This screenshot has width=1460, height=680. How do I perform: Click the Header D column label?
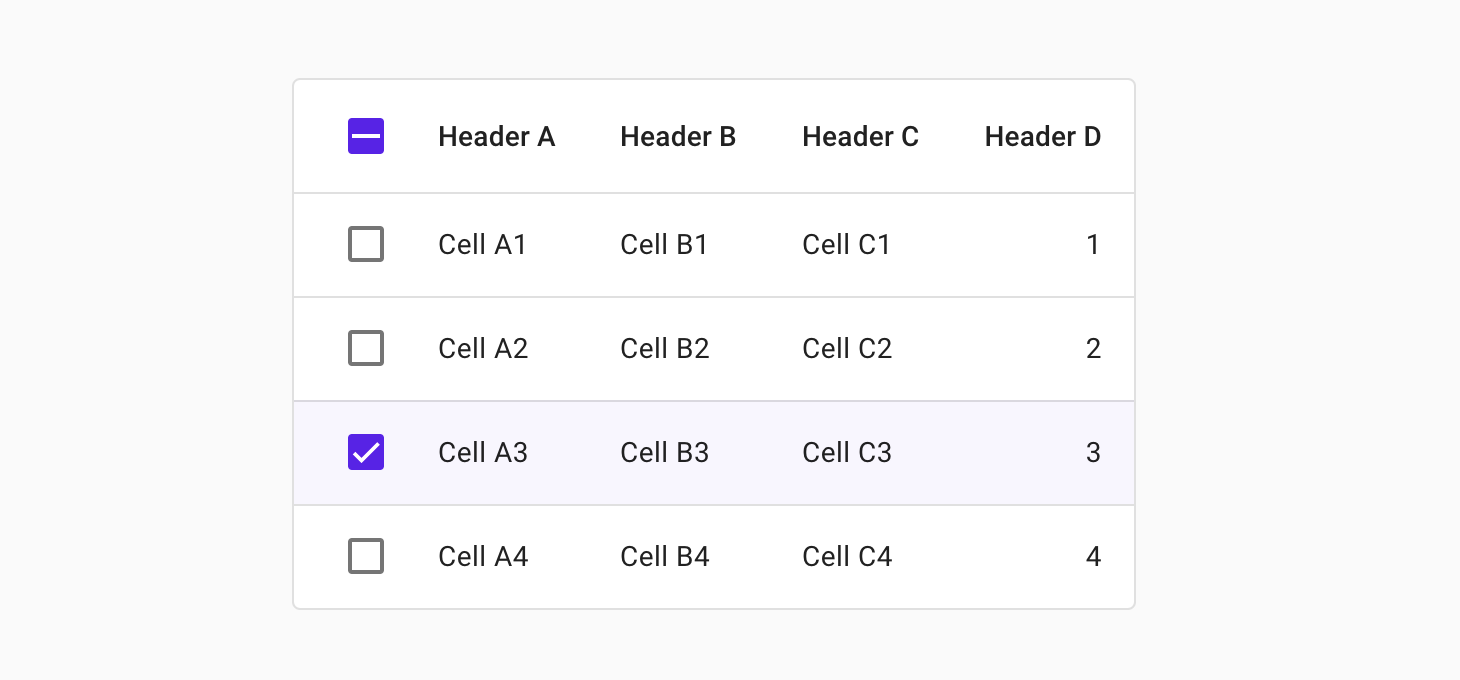(x=1043, y=136)
